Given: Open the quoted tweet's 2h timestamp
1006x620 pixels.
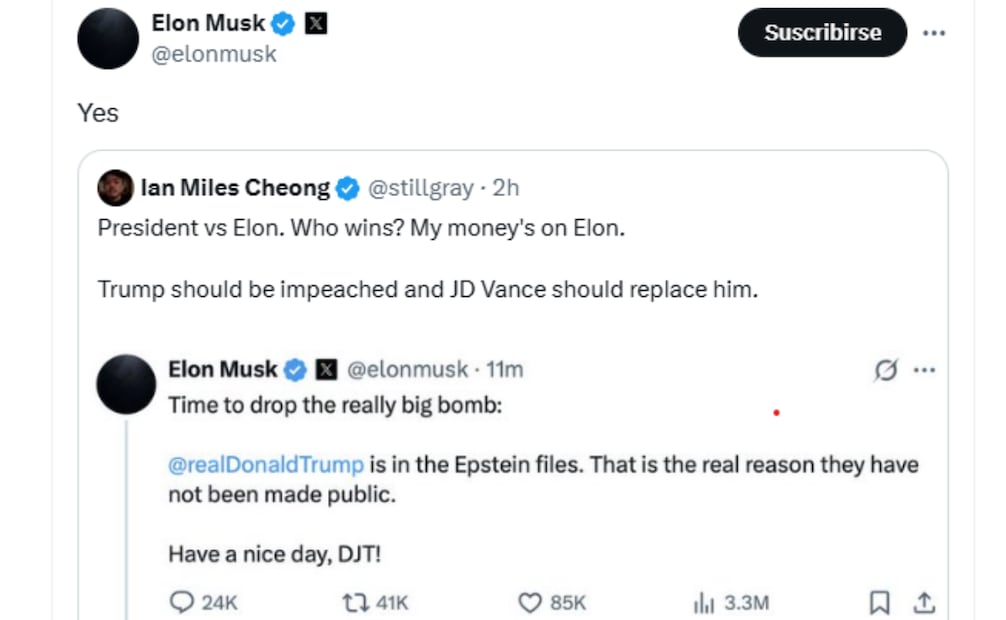Looking at the screenshot, I should [506, 187].
